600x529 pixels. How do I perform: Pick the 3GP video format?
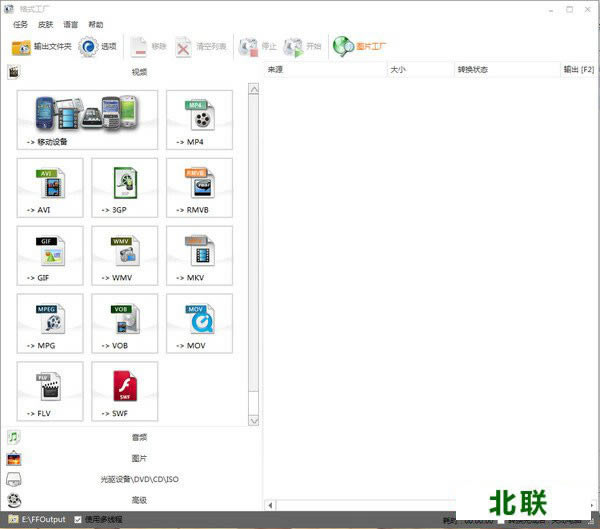pos(124,187)
